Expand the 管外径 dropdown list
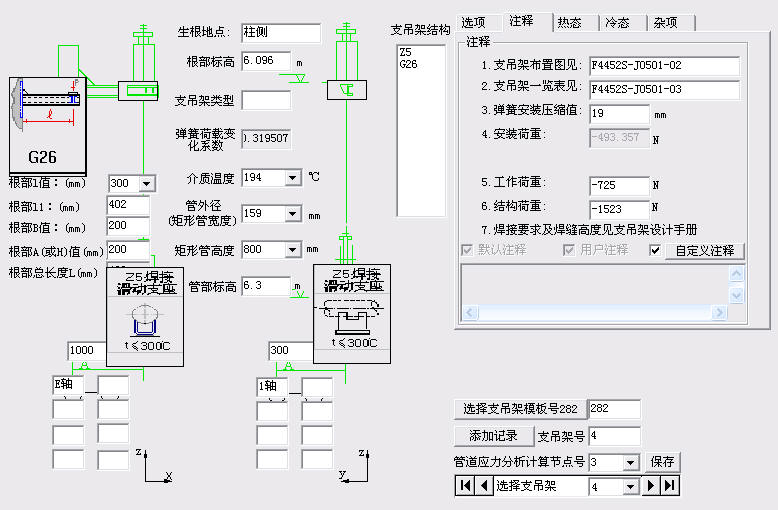 coord(292,214)
